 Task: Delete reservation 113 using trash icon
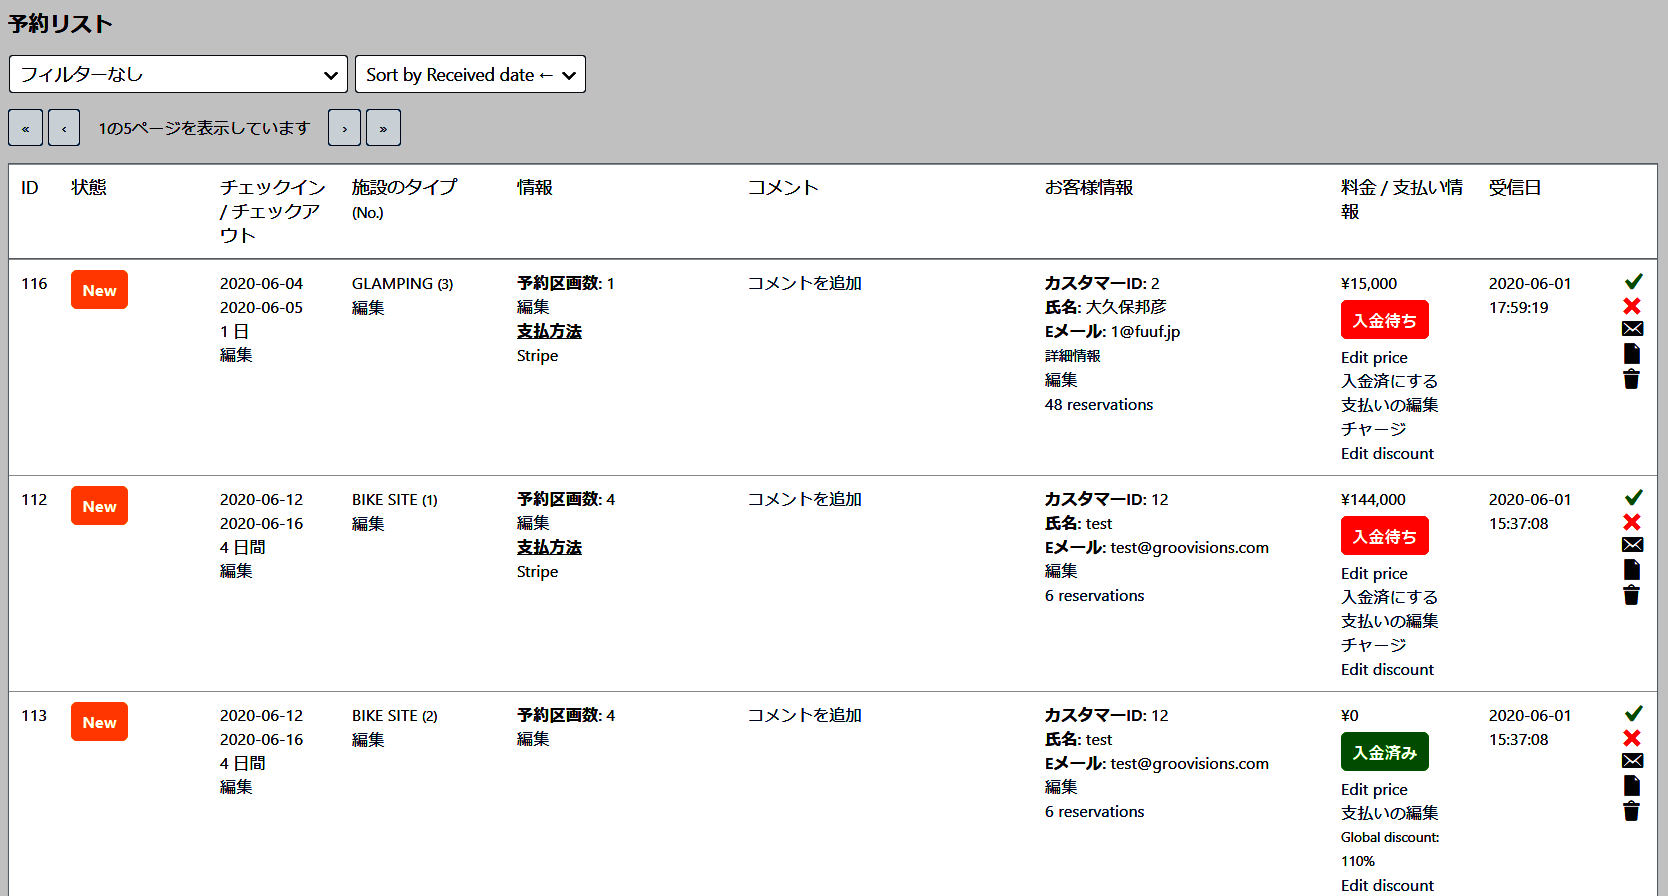tap(1631, 811)
